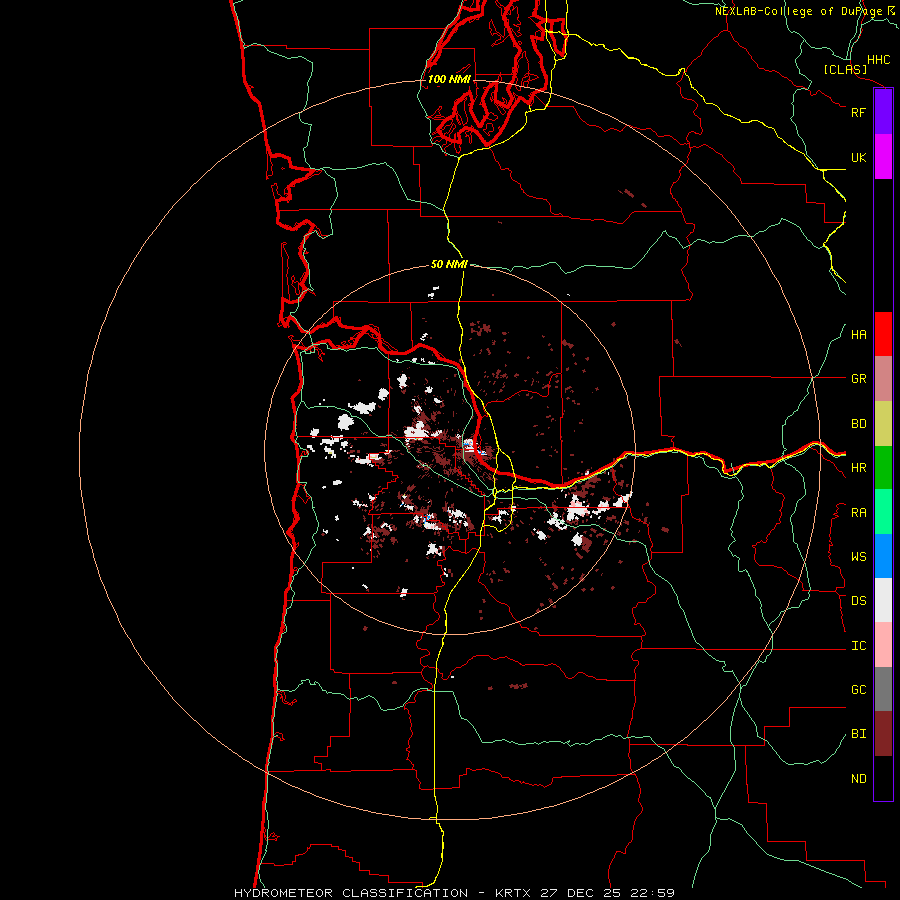Select the white DS legend swatch
This screenshot has width=900, height=900.
tap(883, 600)
